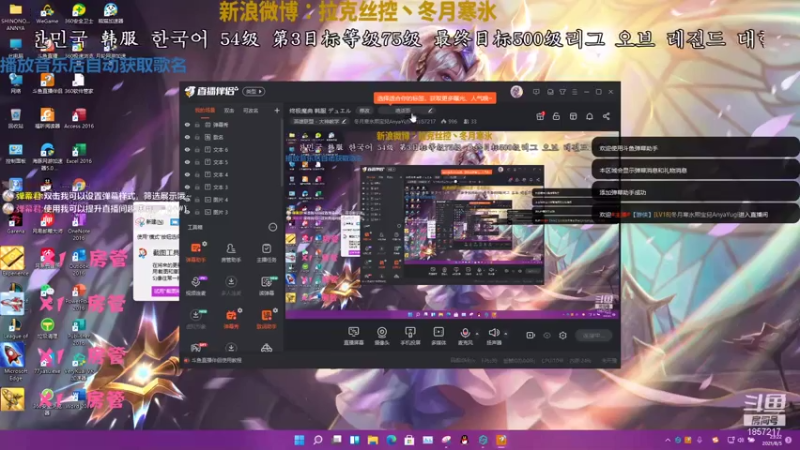Expand microphone options arrow
Viewport: 800px width, 450px height.
[477, 334]
